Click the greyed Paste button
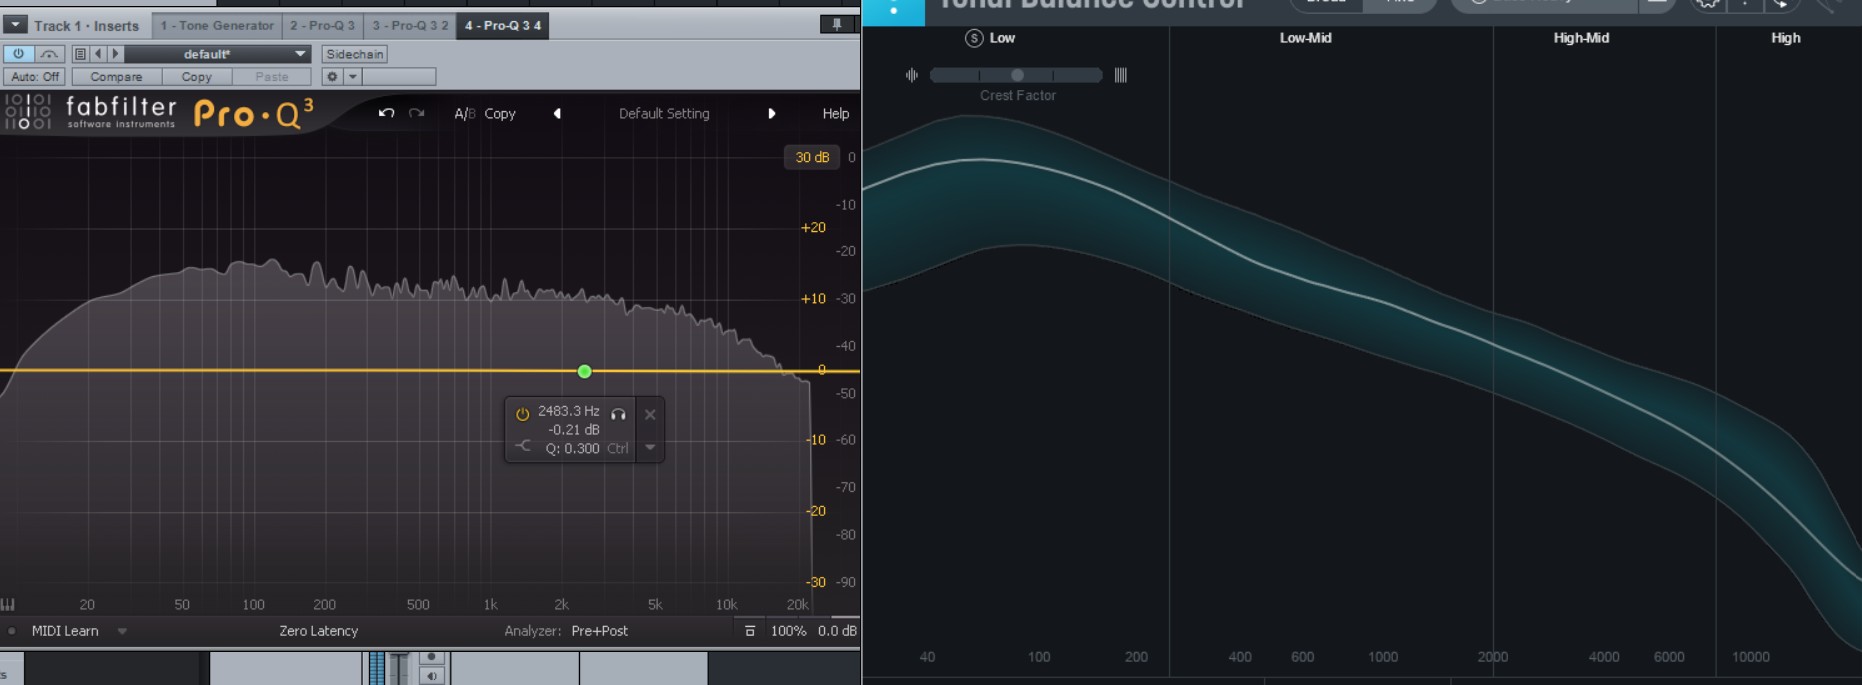1862x685 pixels. [271, 77]
